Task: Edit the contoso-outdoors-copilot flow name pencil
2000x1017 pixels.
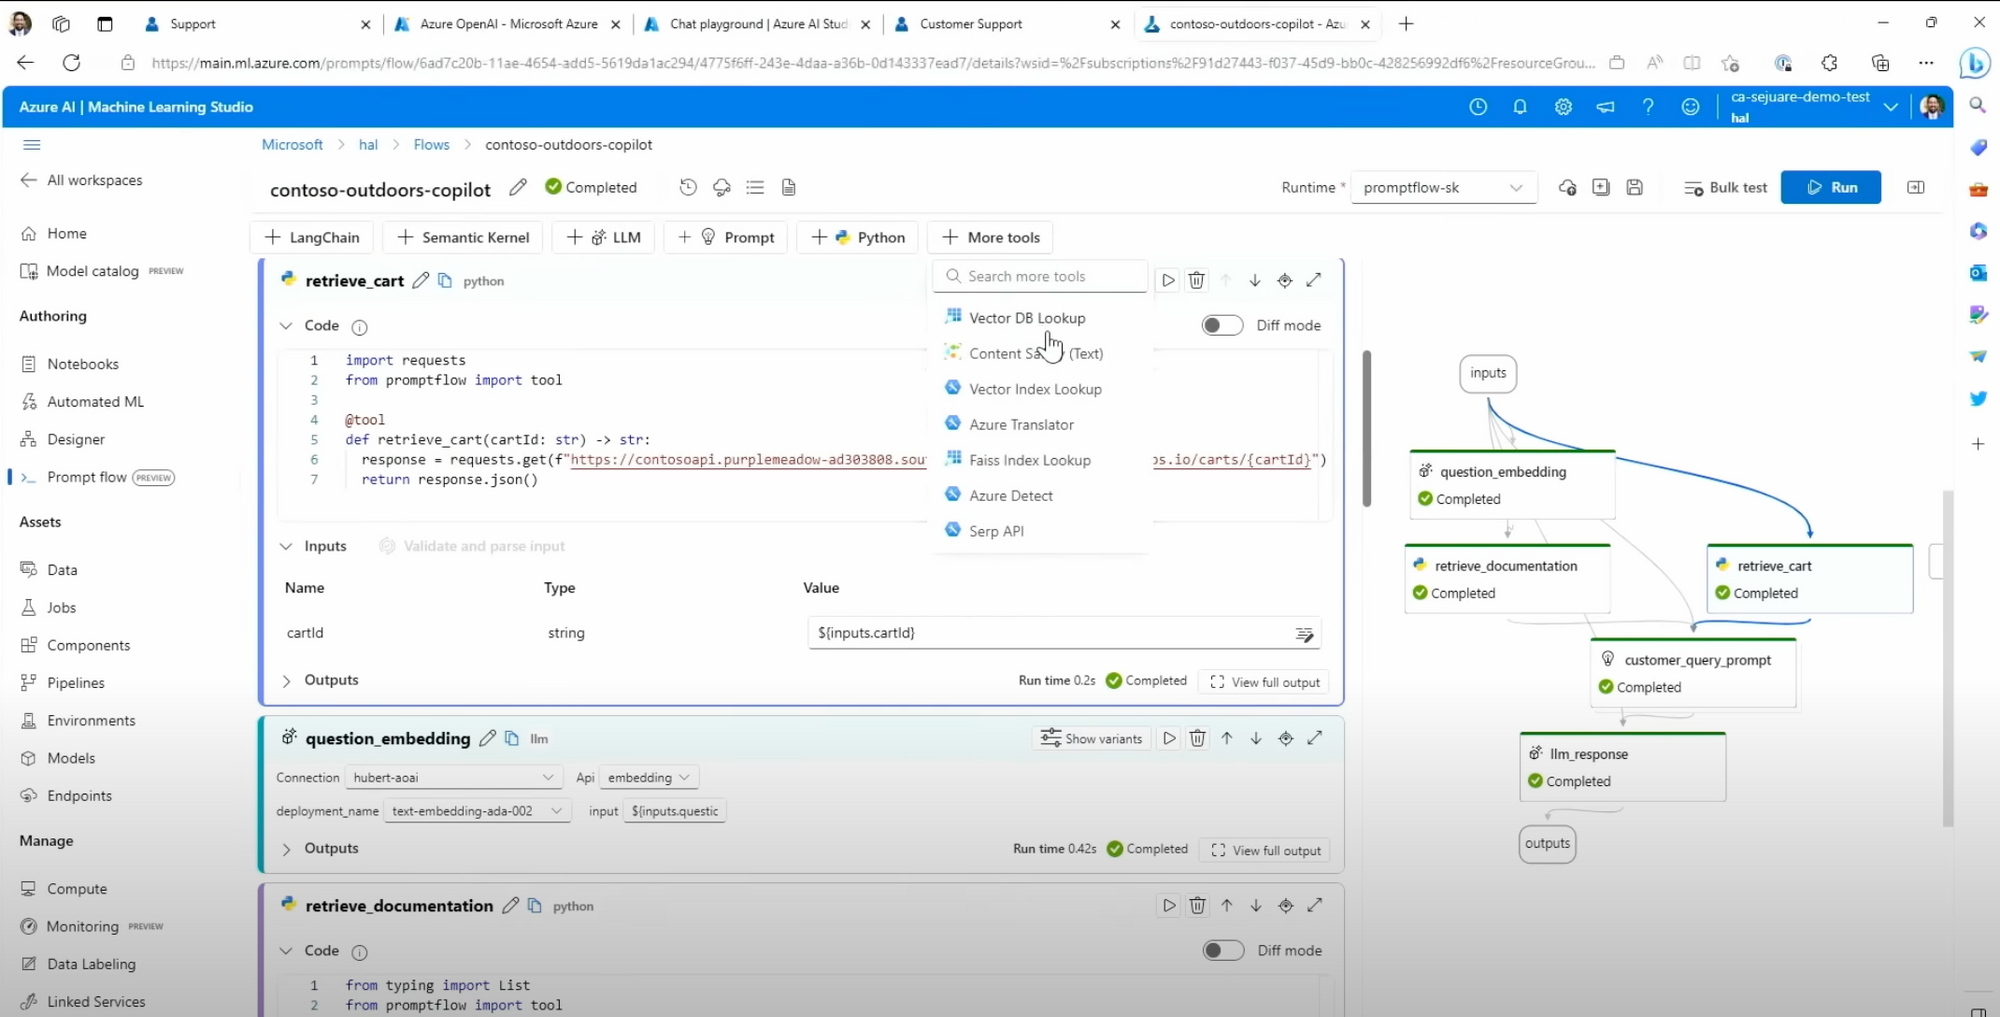Action: coord(518,188)
